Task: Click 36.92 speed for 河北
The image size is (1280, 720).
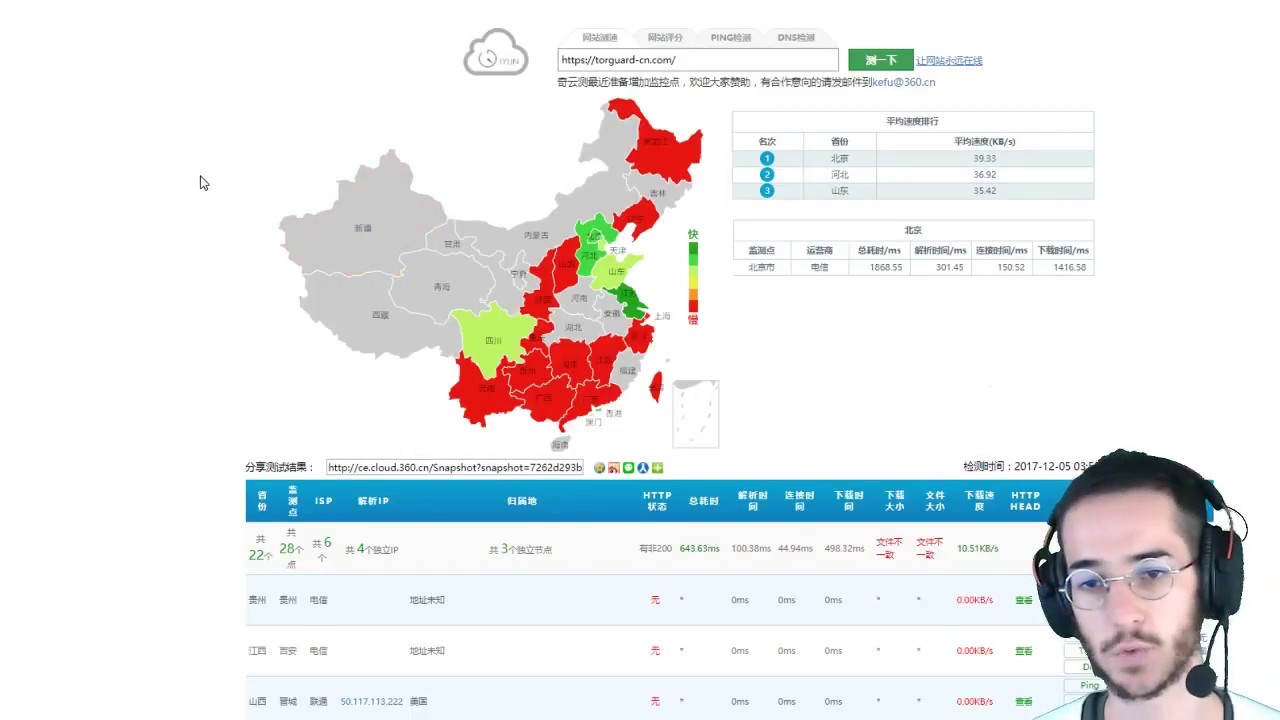Action: click(985, 174)
